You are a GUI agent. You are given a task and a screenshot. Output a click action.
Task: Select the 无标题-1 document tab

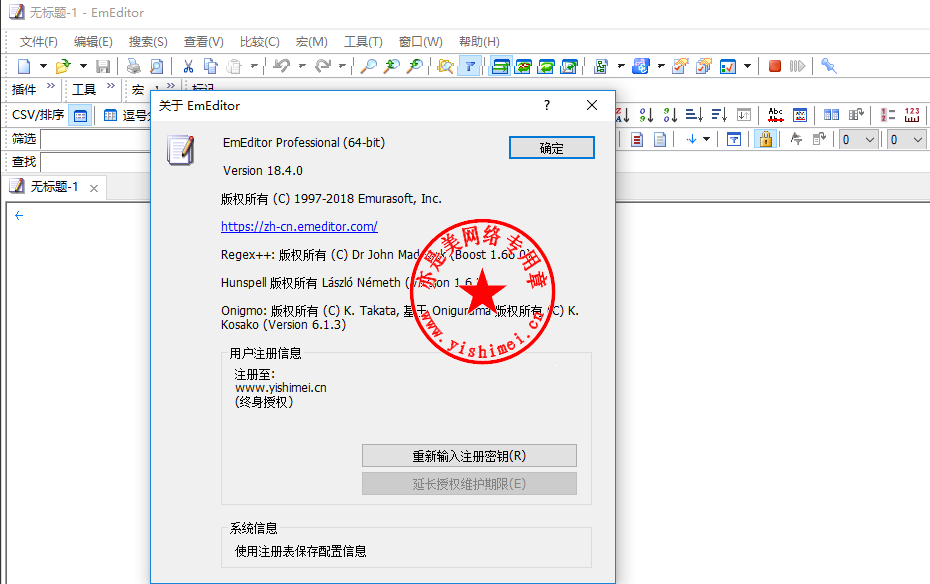(x=54, y=187)
